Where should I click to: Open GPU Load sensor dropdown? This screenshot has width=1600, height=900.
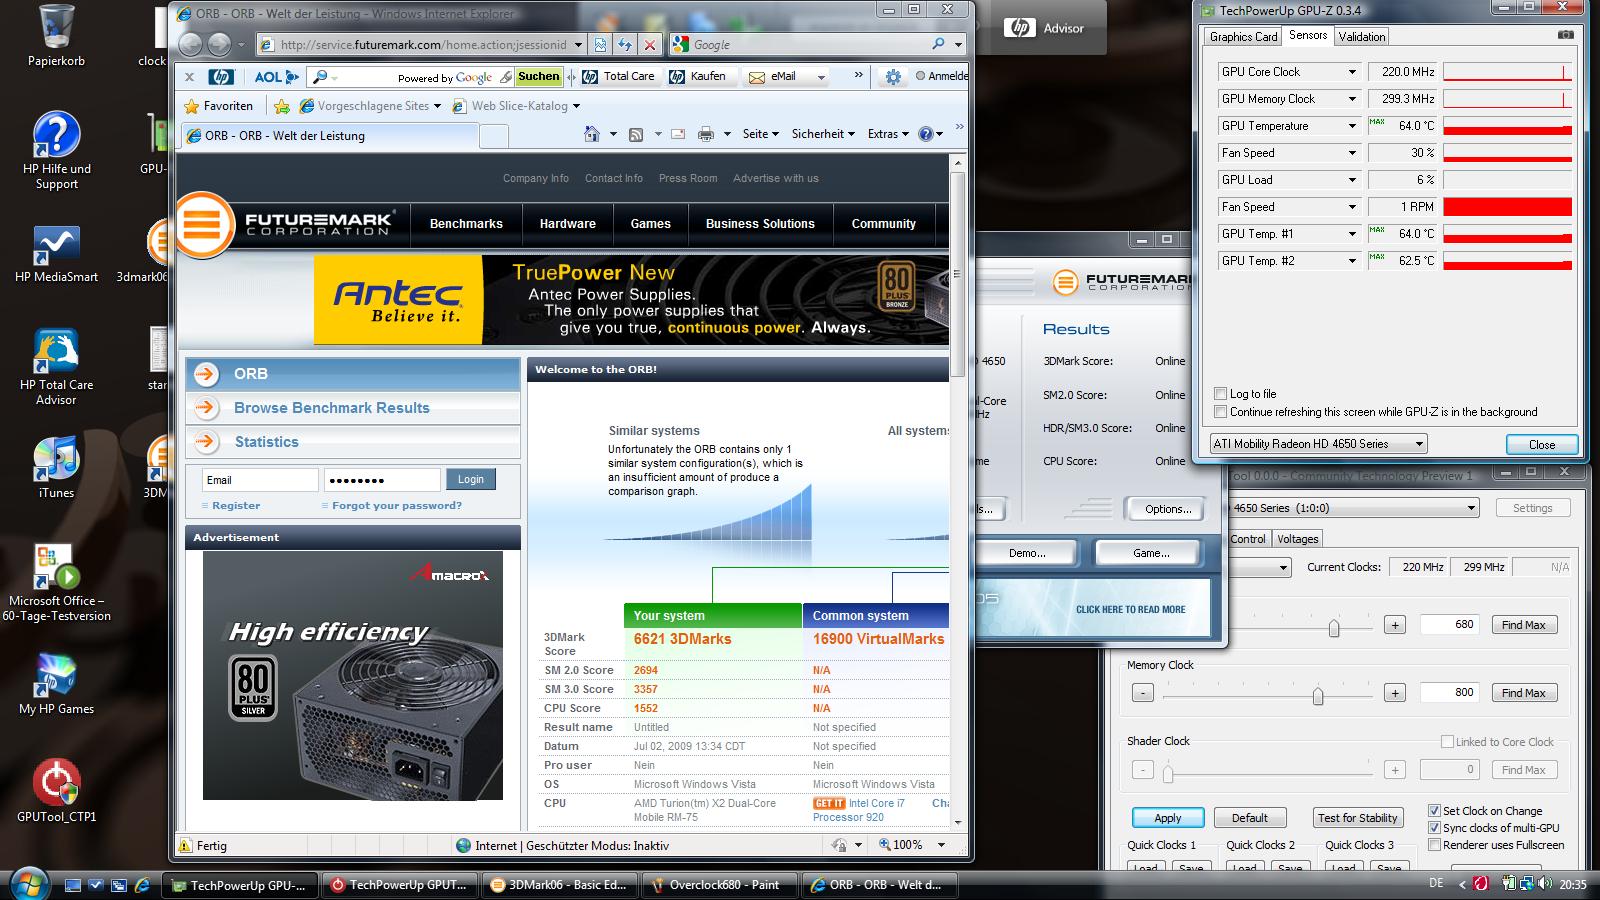1352,180
